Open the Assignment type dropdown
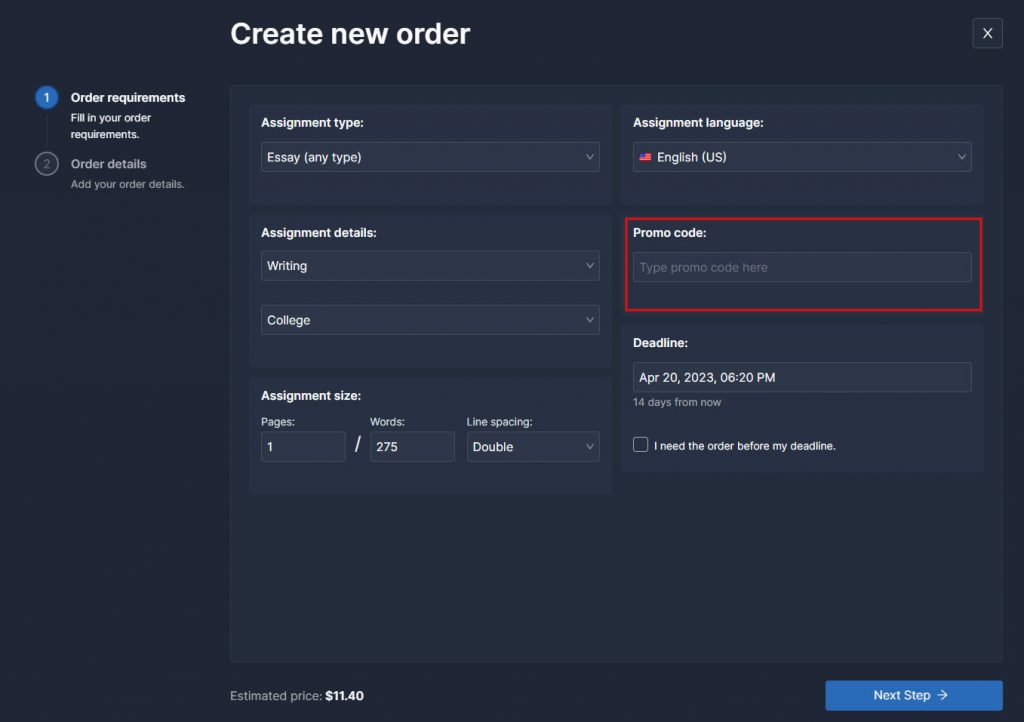This screenshot has height=722, width=1024. tap(430, 157)
